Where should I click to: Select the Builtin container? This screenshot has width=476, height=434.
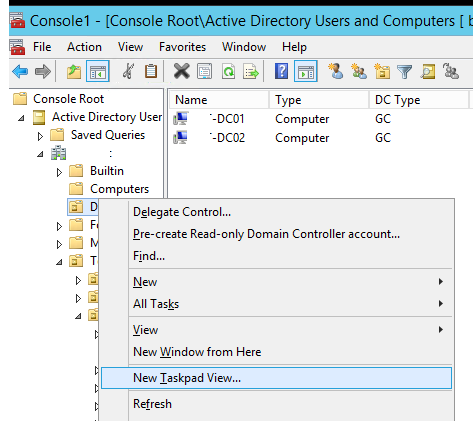(107, 171)
